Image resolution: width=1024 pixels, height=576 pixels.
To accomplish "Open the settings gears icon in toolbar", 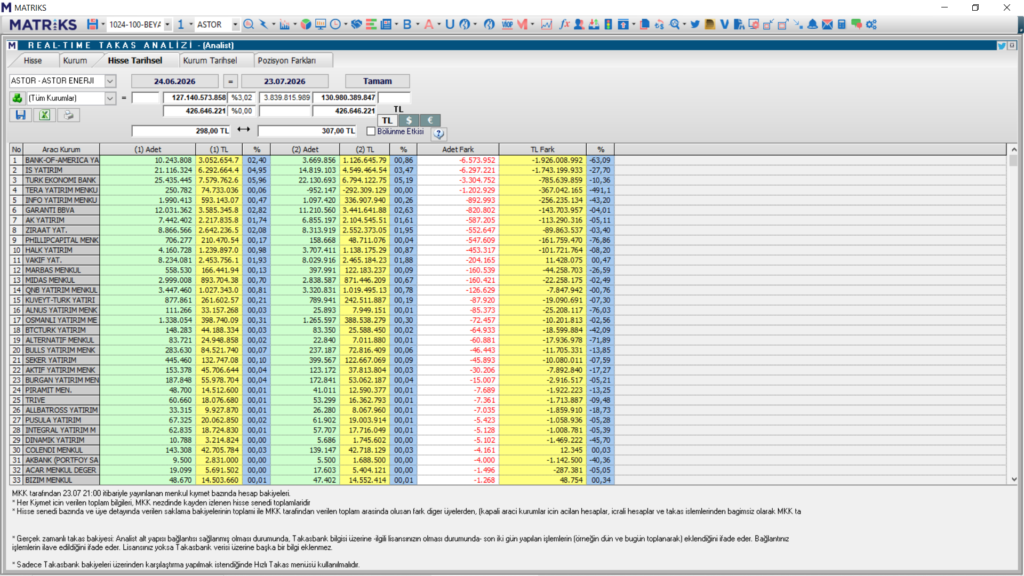I will (x=871, y=24).
